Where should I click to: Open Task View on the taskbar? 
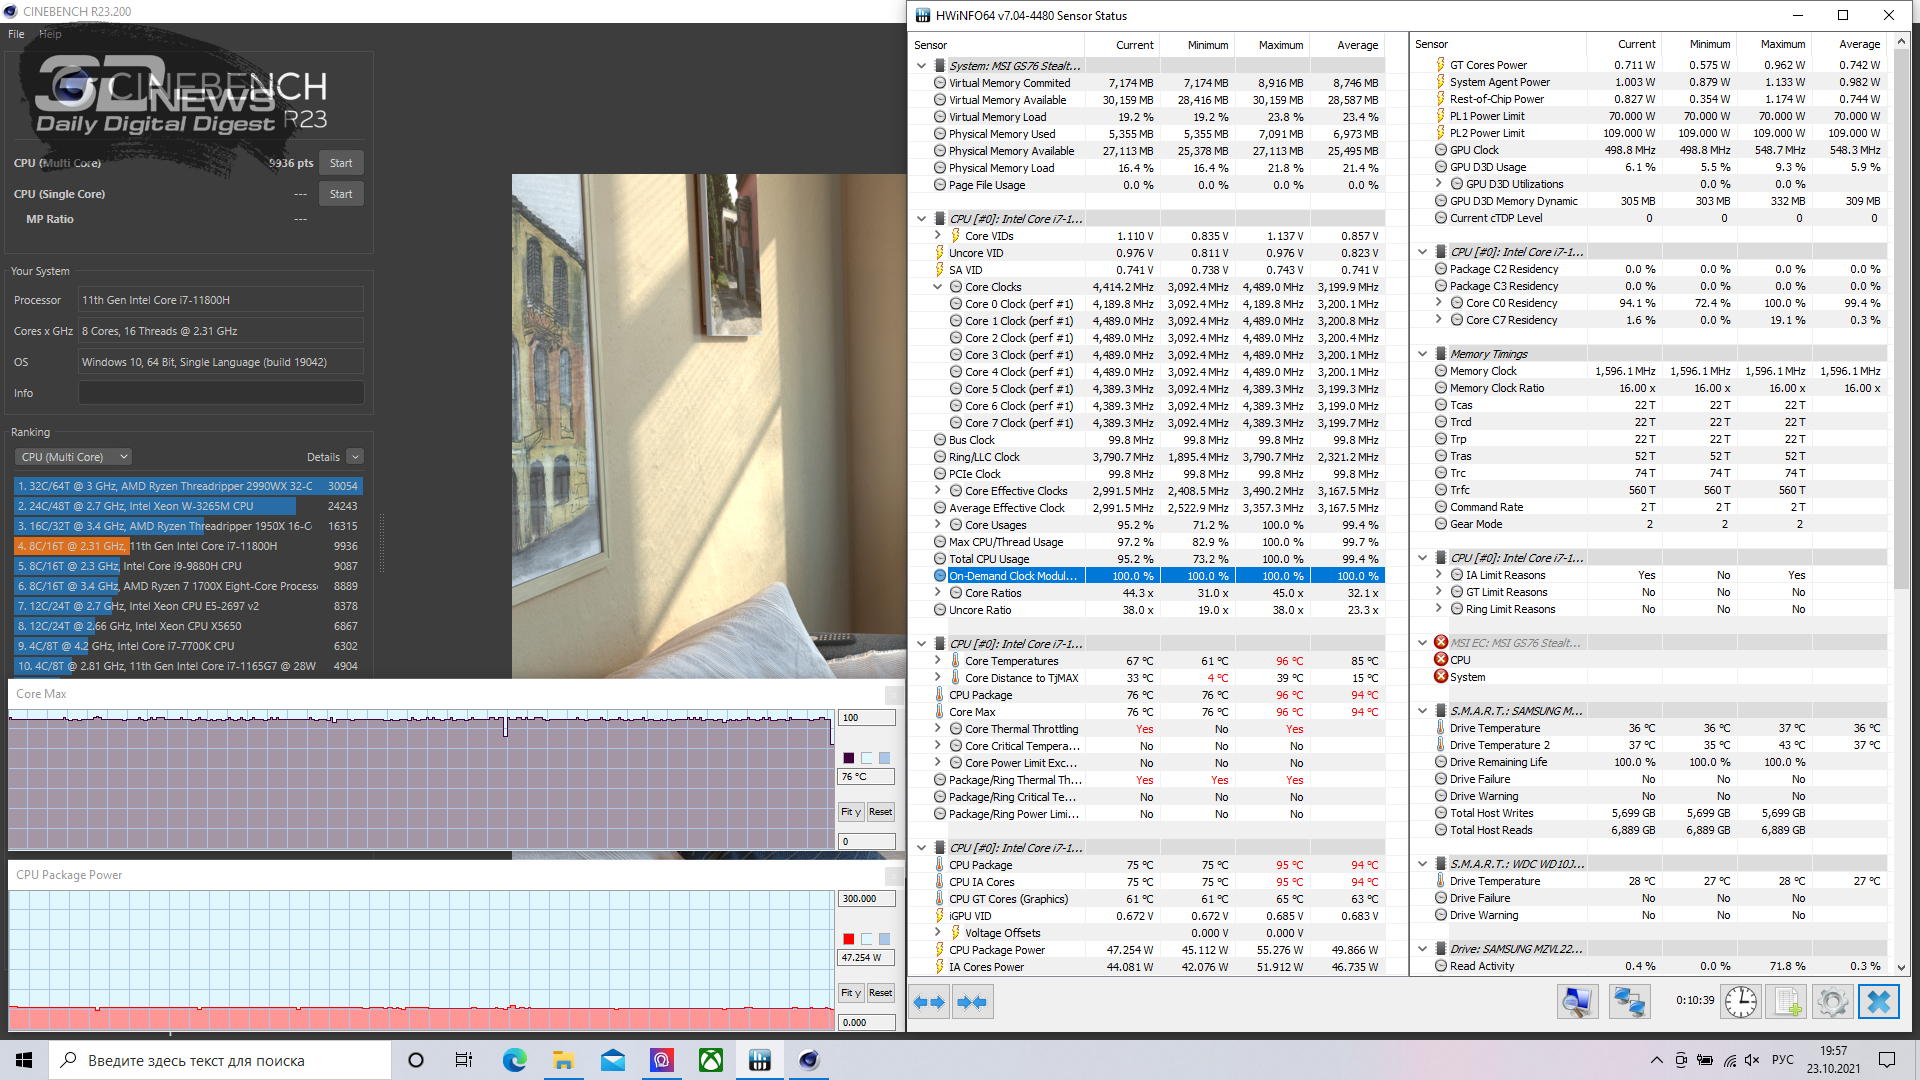click(x=463, y=1060)
